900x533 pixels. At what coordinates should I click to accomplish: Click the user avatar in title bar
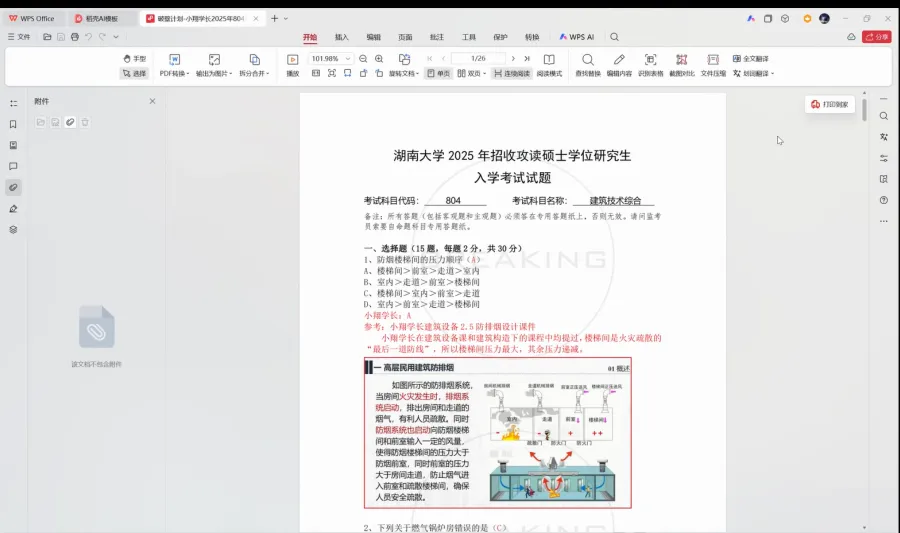pyautogui.click(x=824, y=18)
